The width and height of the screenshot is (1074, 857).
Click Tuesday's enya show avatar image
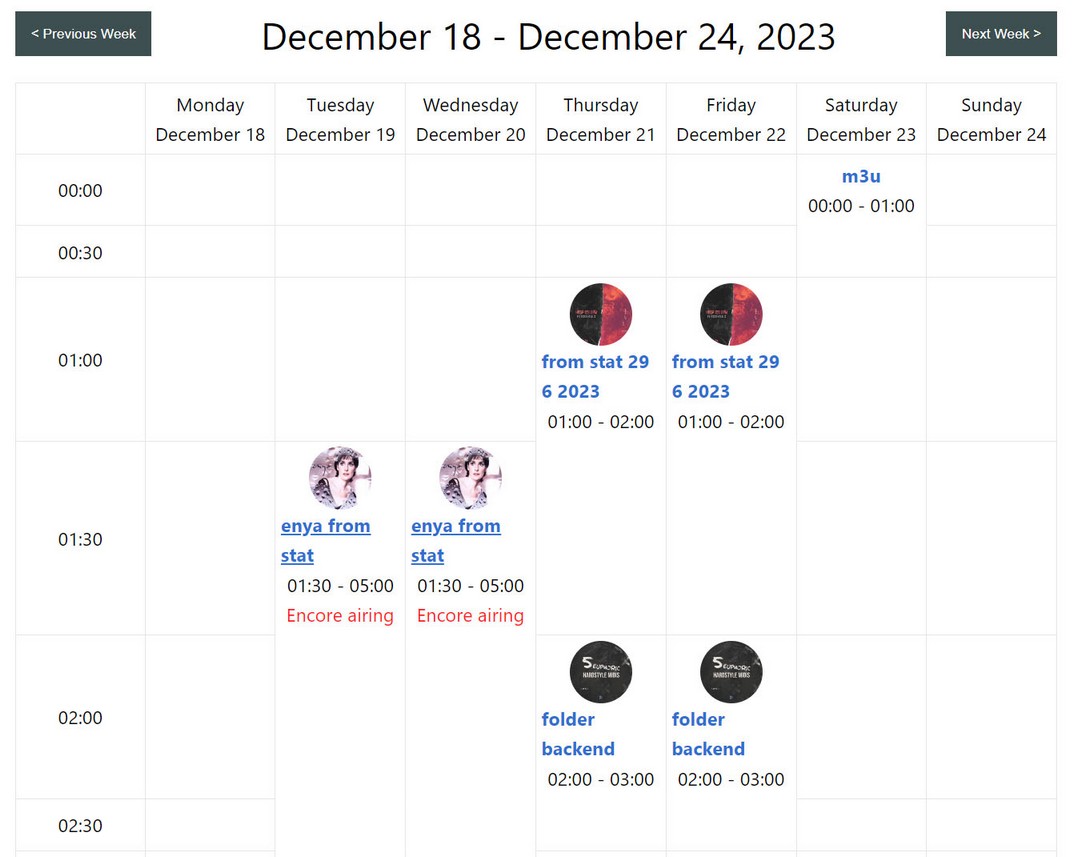coord(340,478)
